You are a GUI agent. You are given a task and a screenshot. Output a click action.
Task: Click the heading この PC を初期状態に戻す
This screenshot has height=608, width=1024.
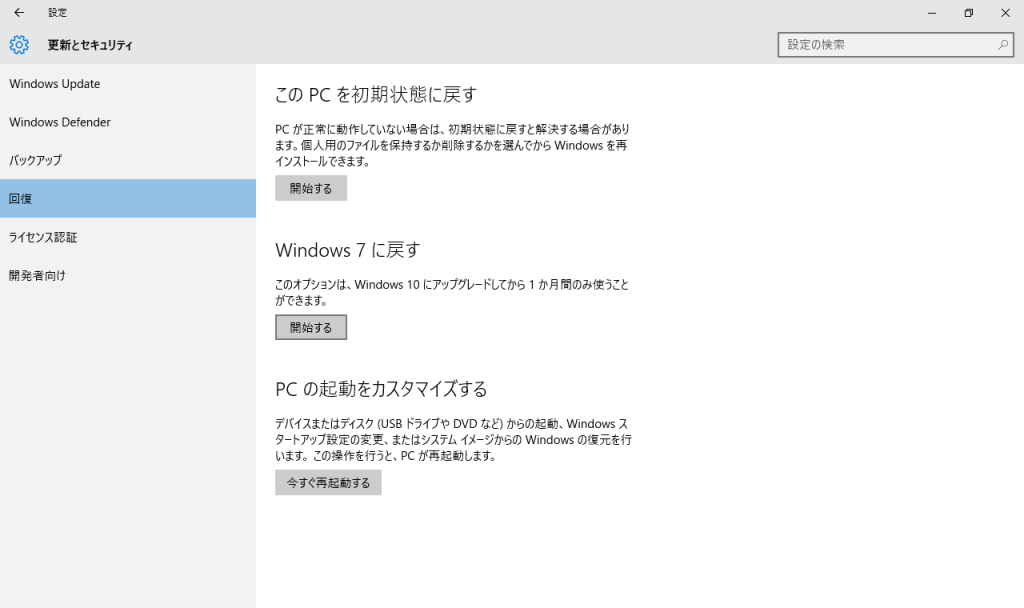coord(376,95)
